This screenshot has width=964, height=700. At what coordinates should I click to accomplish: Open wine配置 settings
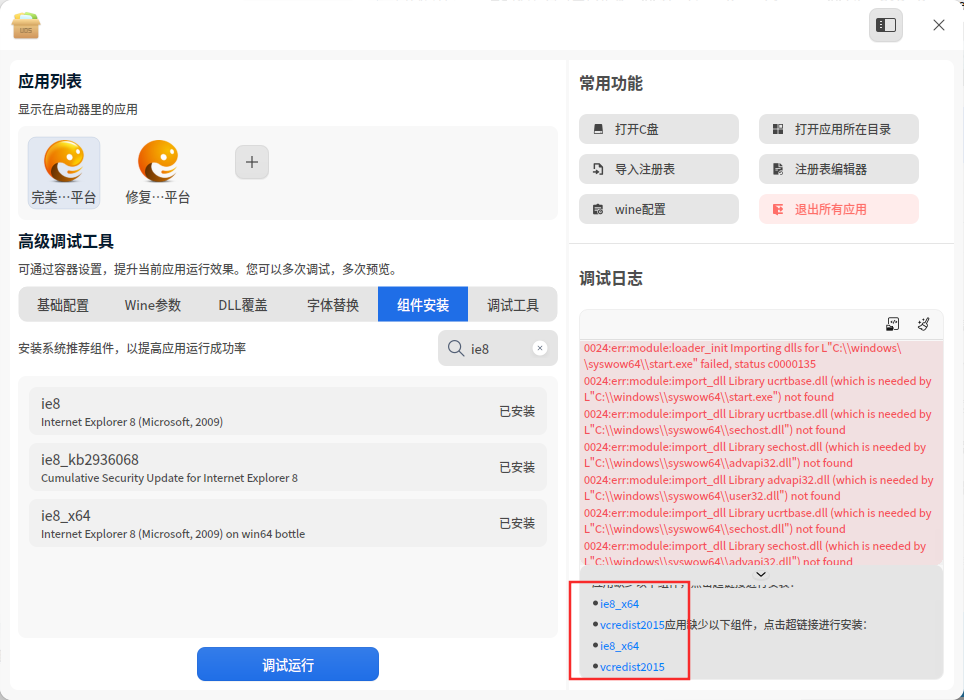(659, 209)
